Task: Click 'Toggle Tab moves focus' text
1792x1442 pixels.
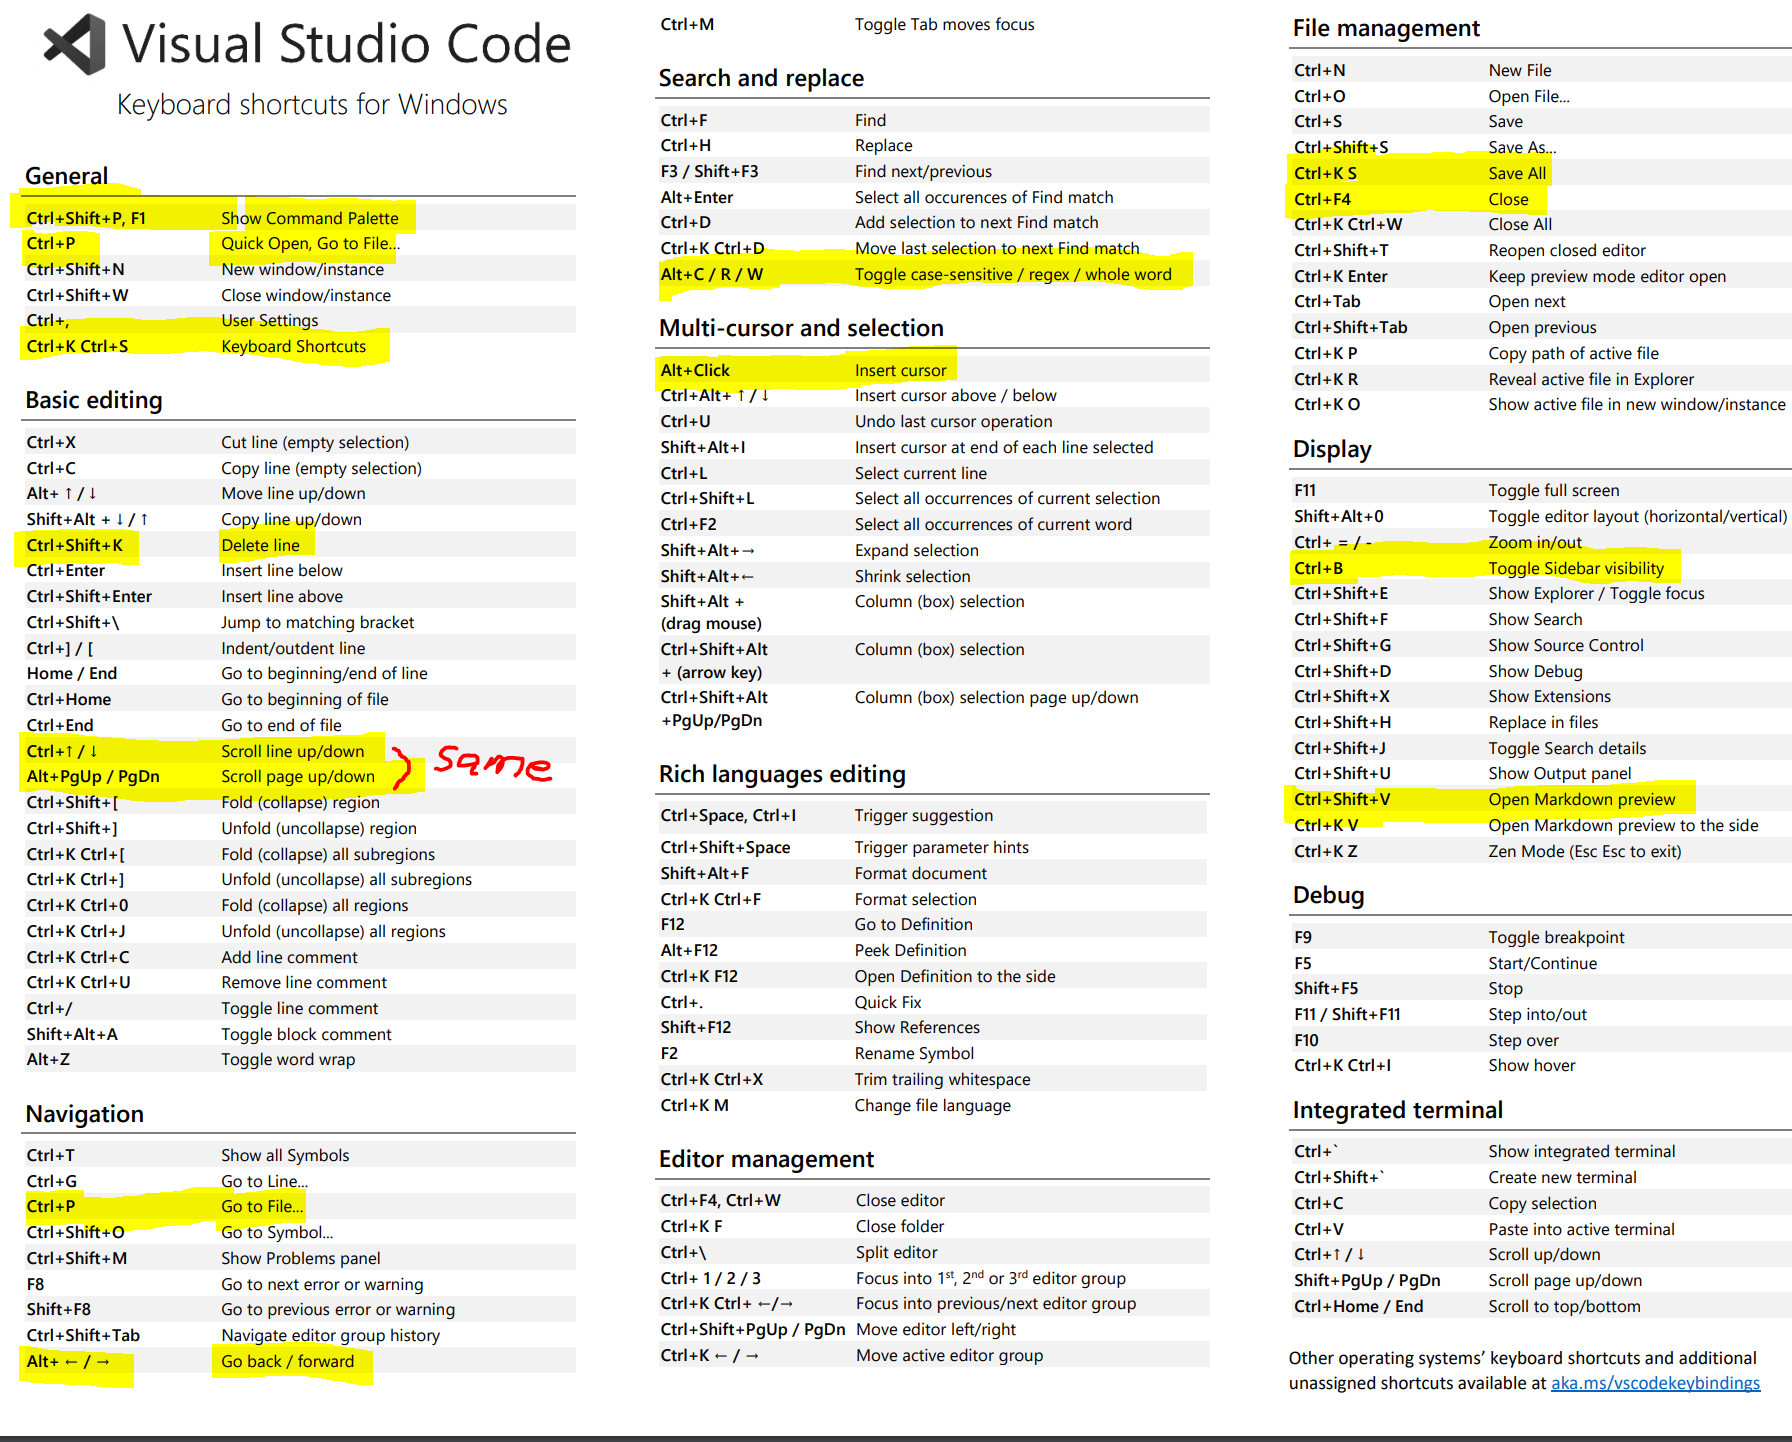Action: tap(945, 24)
